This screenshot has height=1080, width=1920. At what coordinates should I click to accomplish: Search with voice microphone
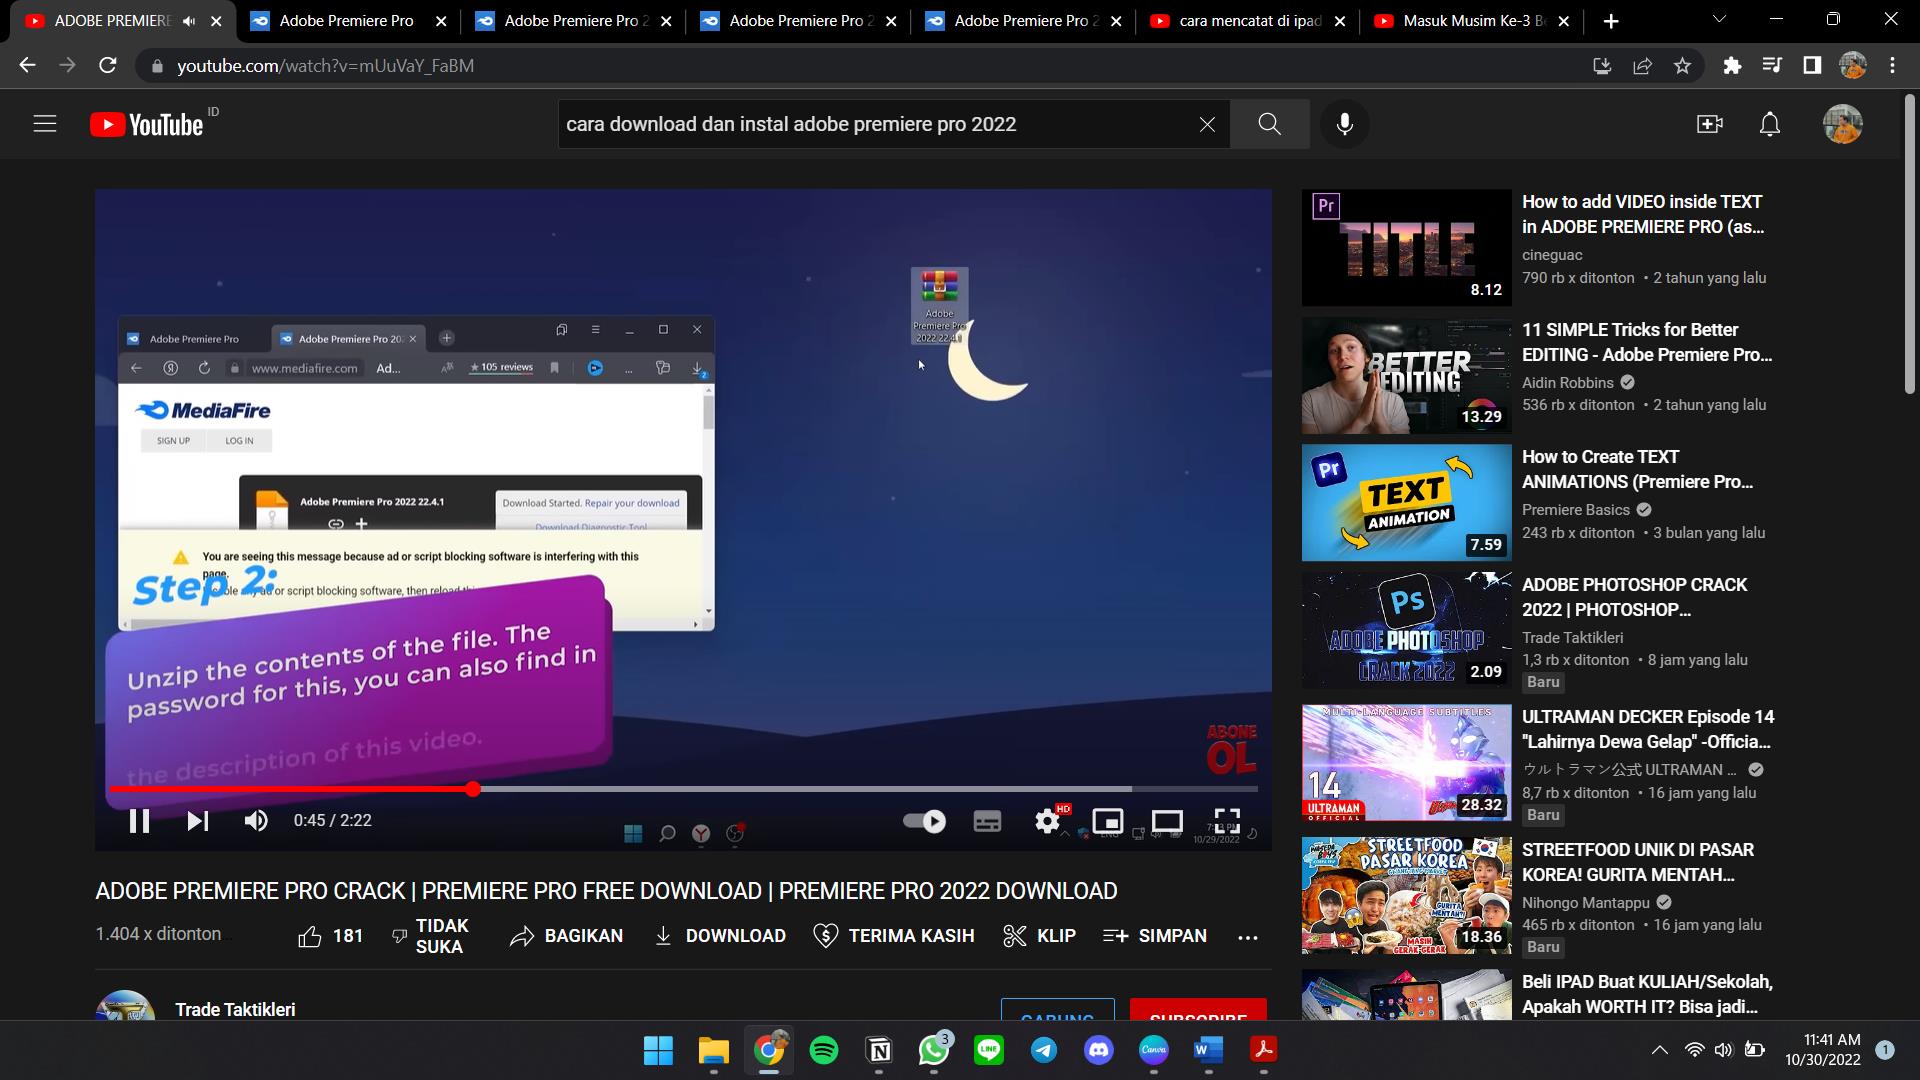coord(1345,124)
